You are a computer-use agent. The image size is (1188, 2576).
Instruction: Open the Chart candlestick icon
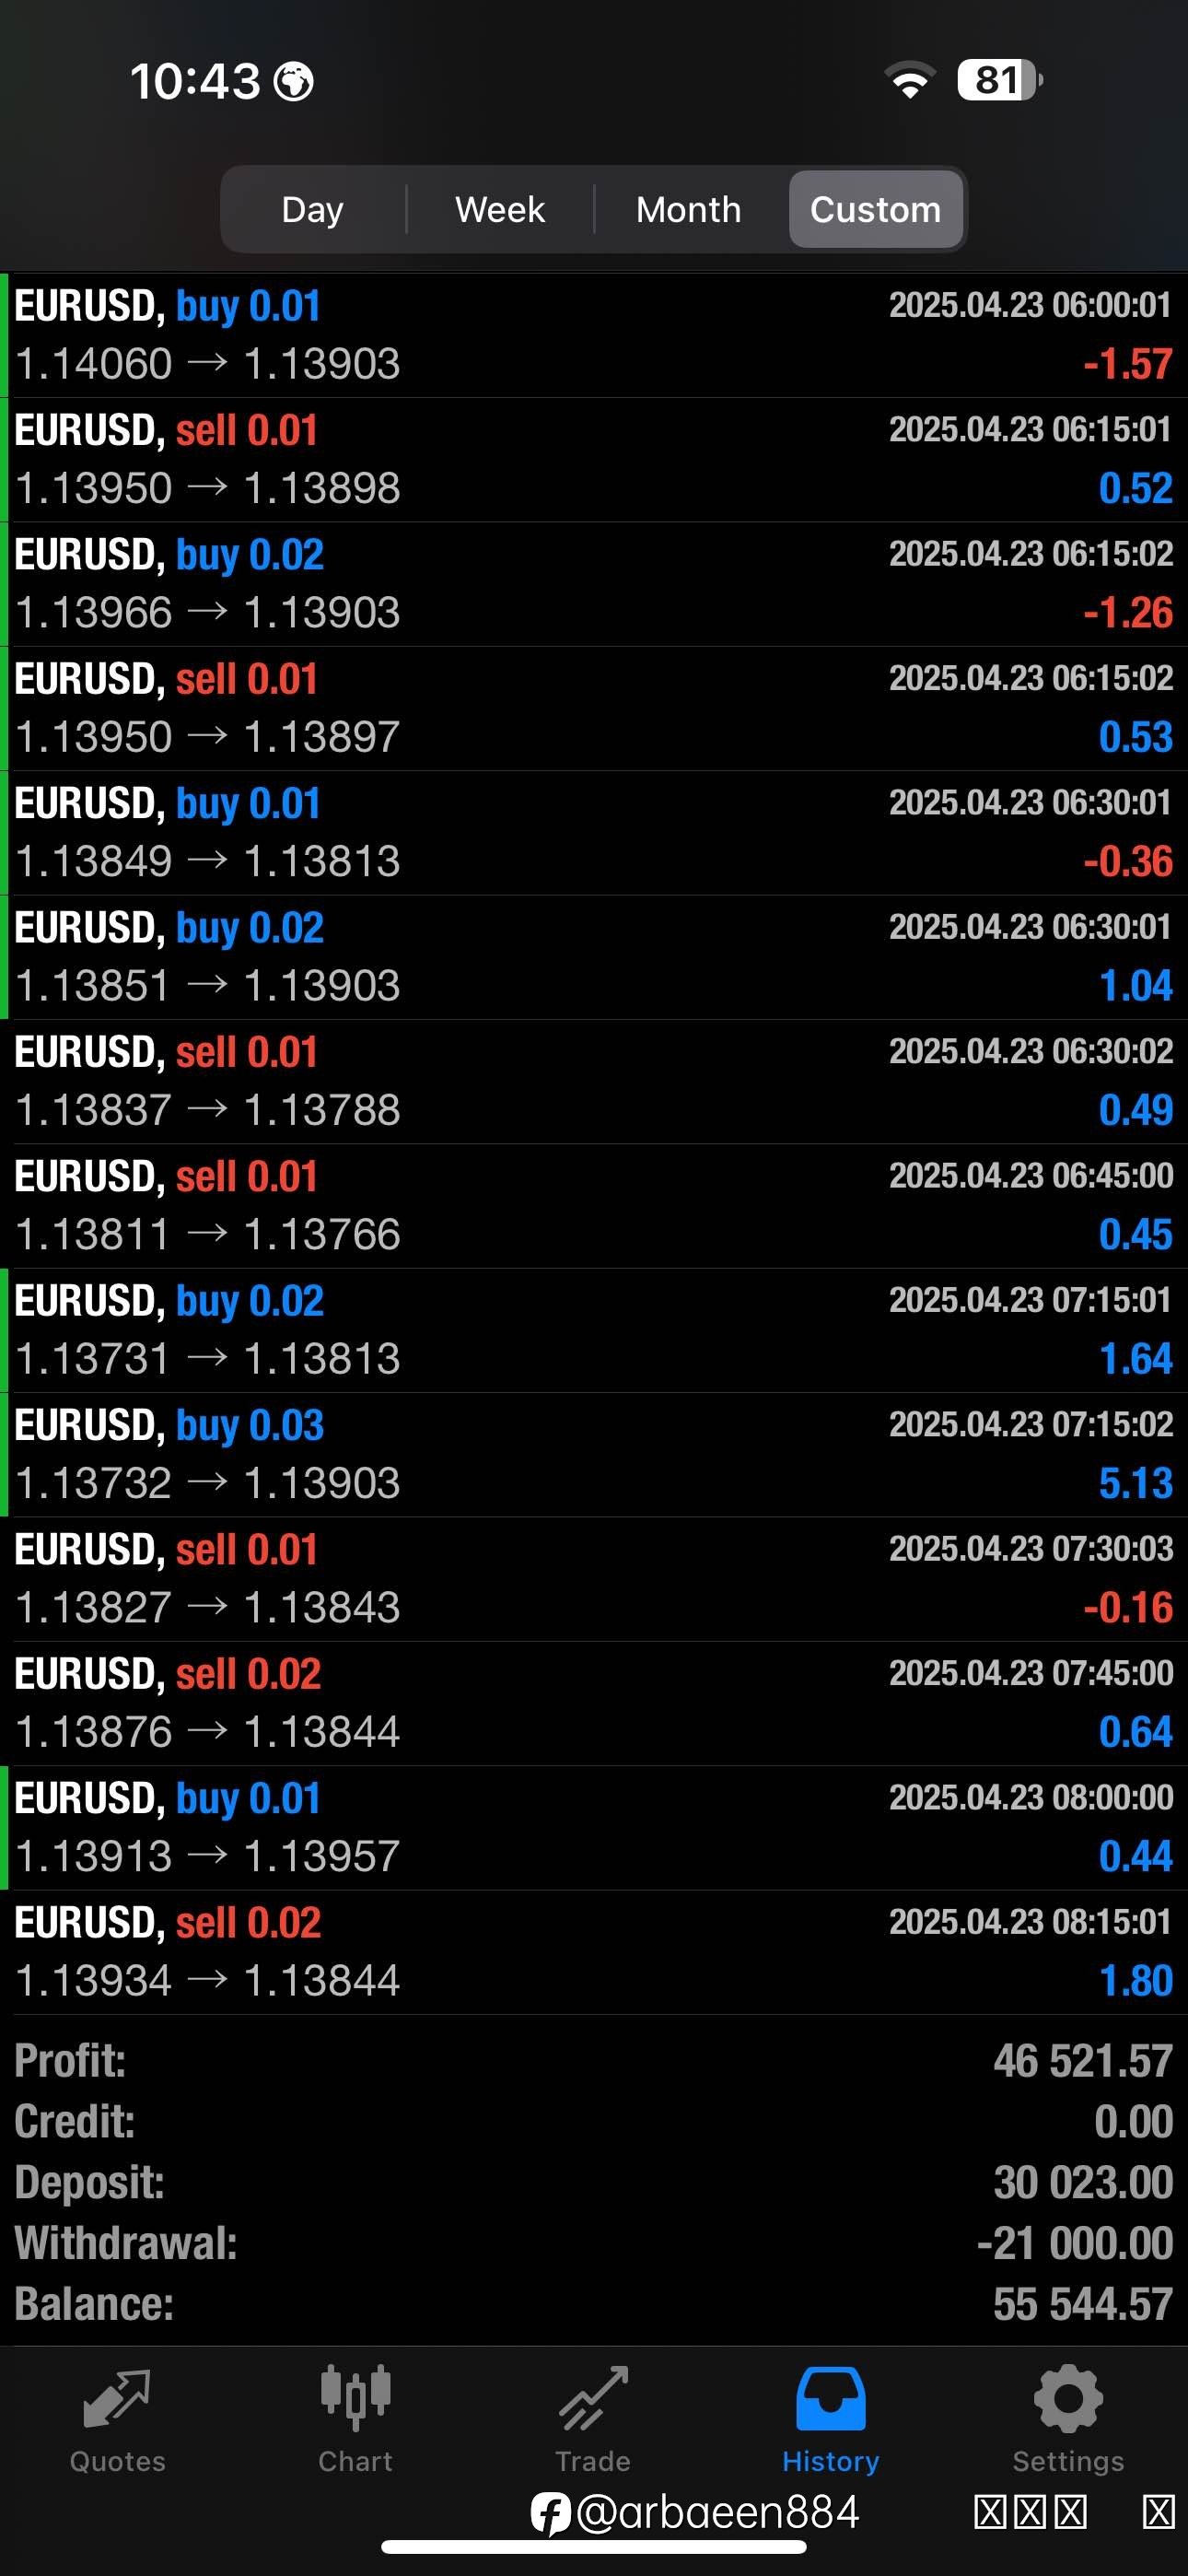pyautogui.click(x=355, y=2397)
